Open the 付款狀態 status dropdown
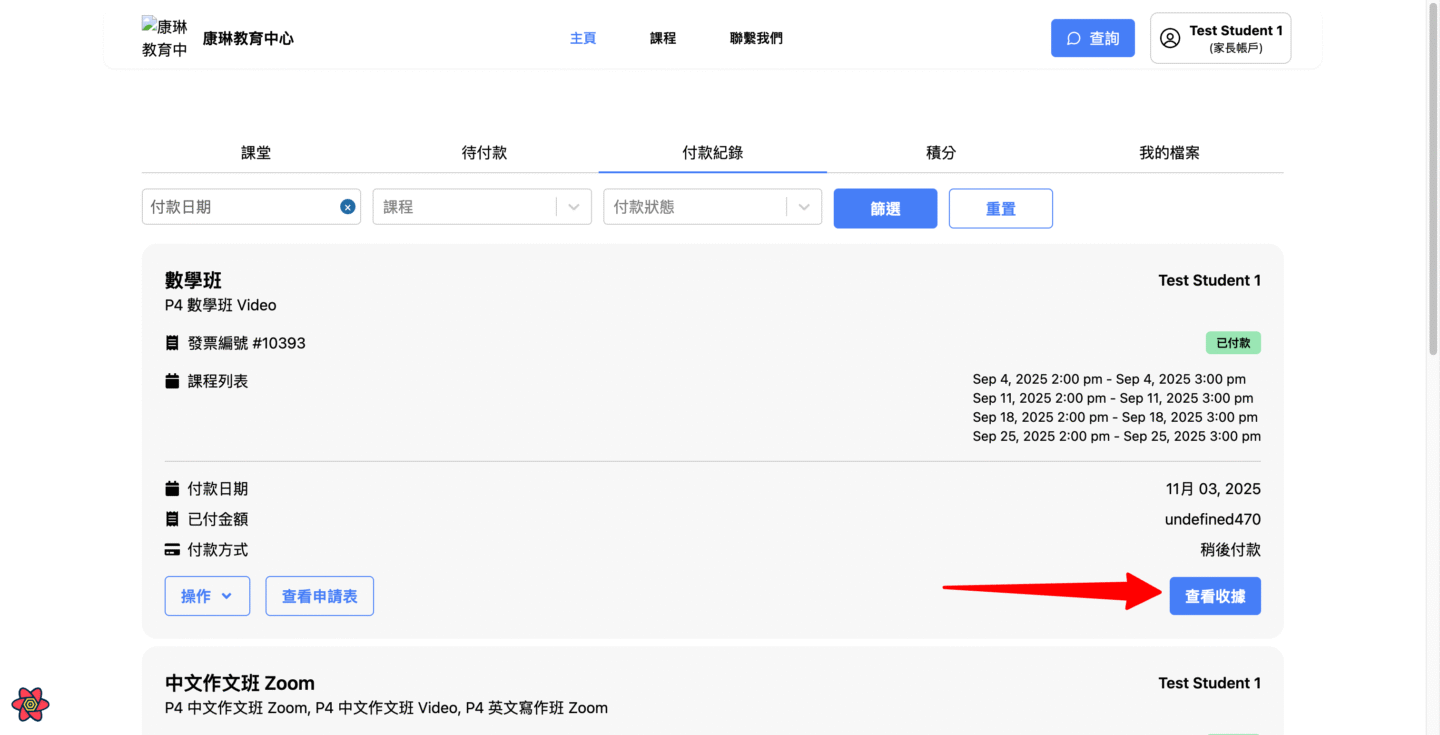 pyautogui.click(x=803, y=207)
